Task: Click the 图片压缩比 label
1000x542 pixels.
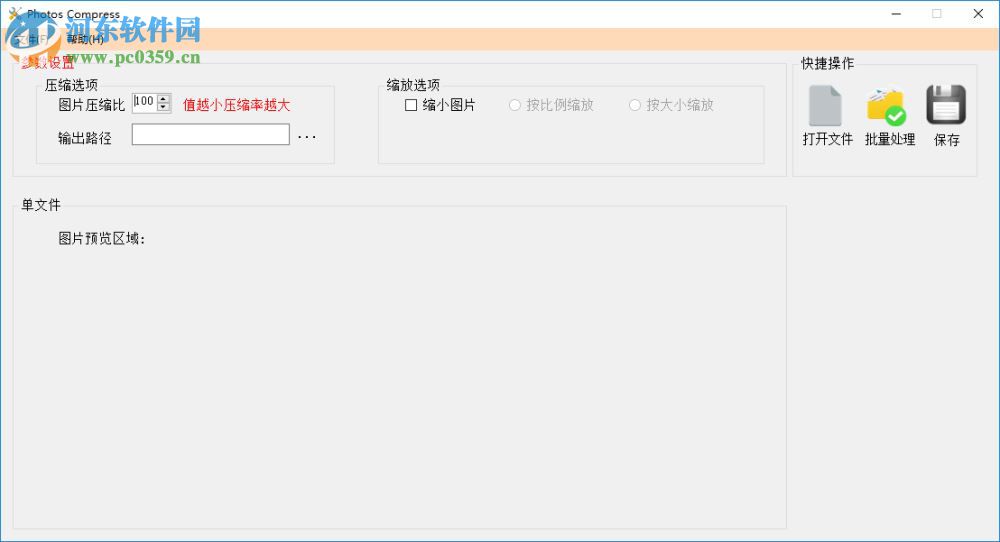Action: [91, 105]
